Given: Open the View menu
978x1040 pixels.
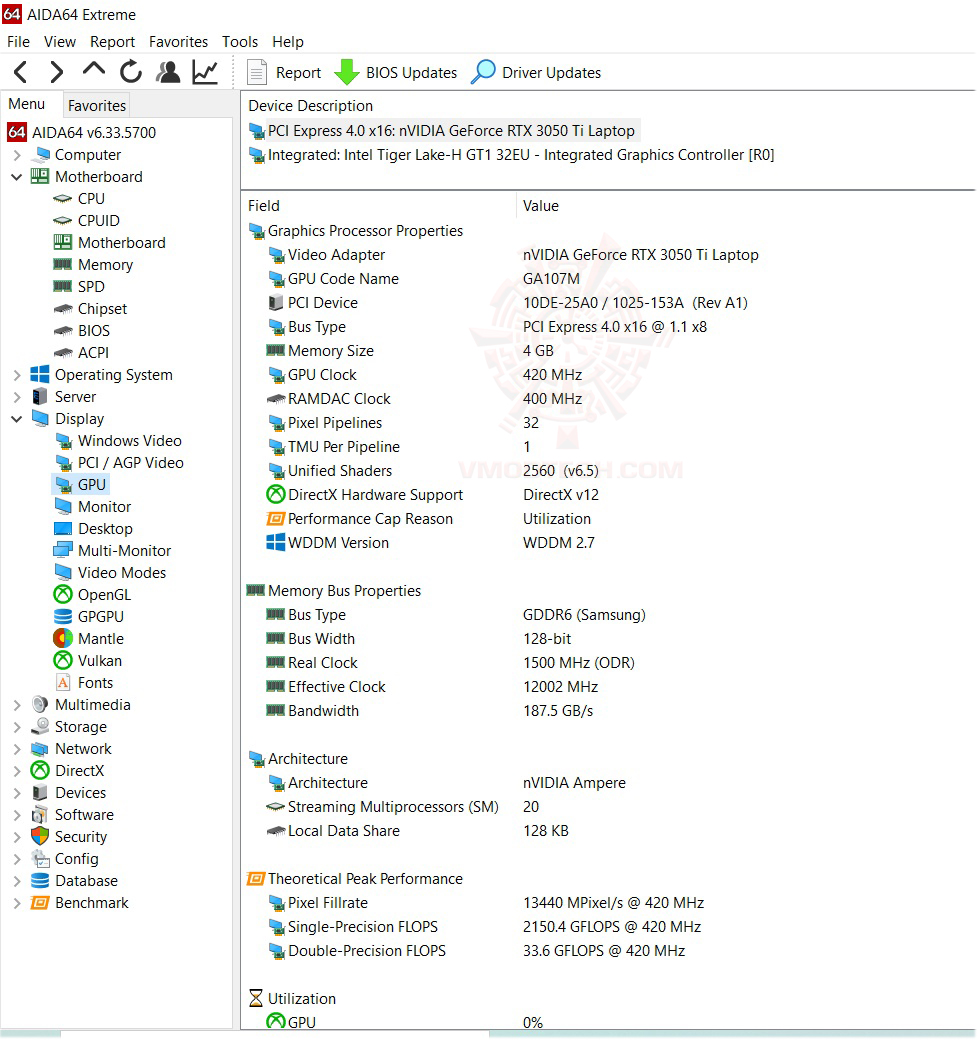Looking at the screenshot, I should (x=60, y=42).
